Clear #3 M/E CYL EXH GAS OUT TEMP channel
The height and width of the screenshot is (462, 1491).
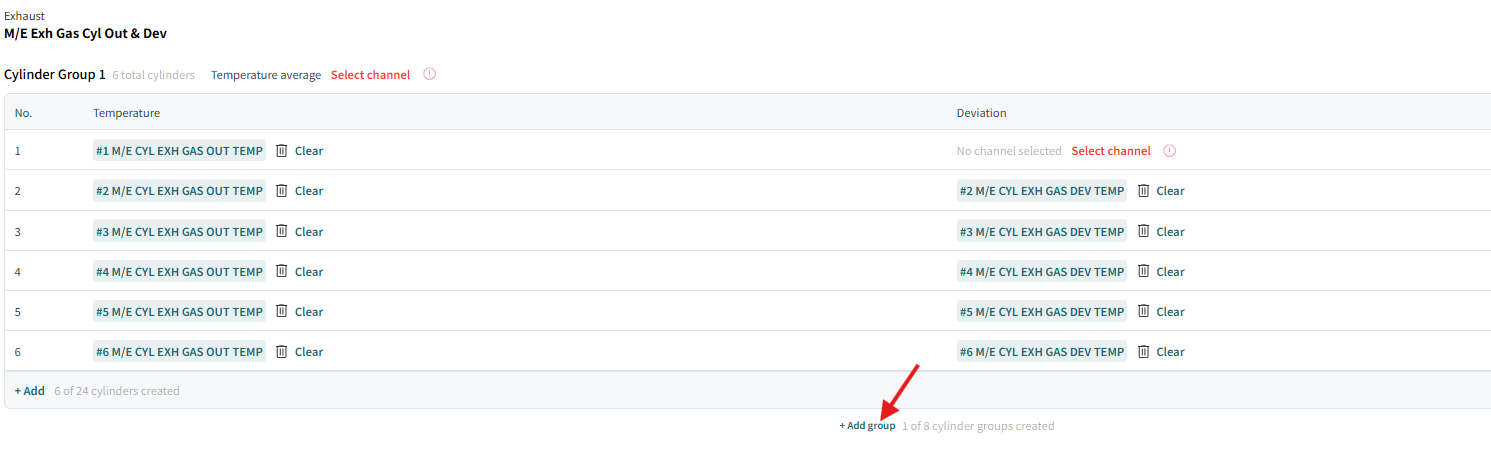(309, 231)
